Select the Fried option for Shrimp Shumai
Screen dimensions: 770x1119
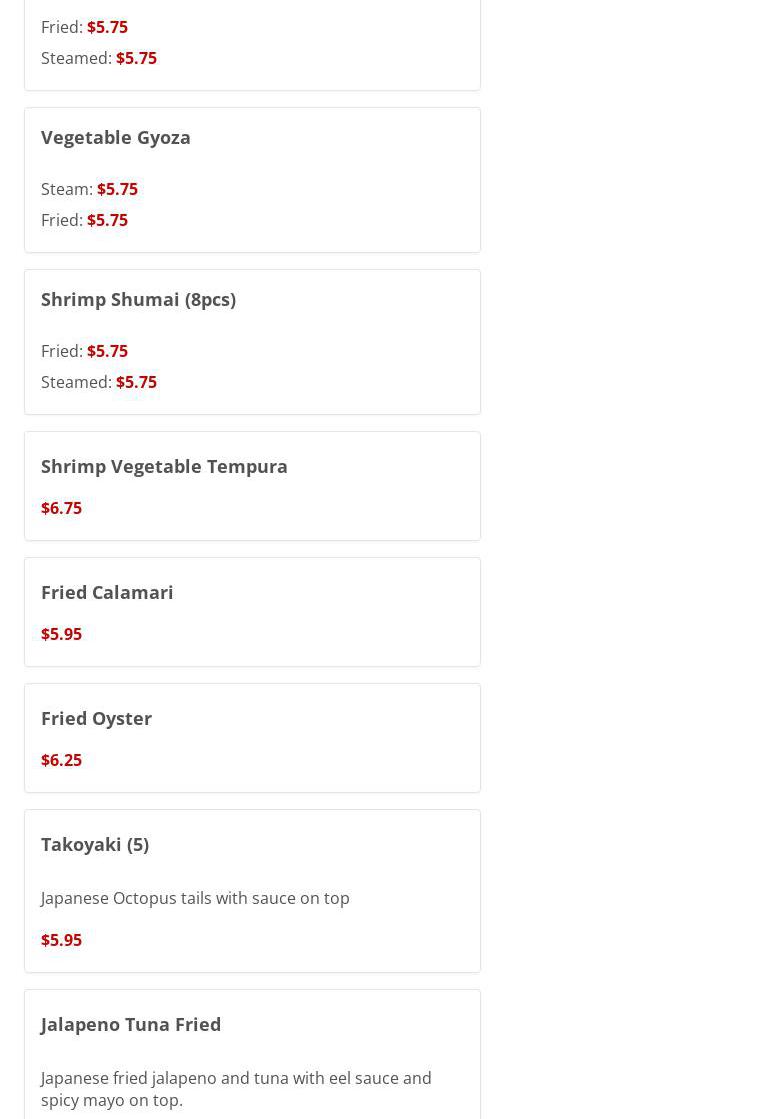point(84,351)
